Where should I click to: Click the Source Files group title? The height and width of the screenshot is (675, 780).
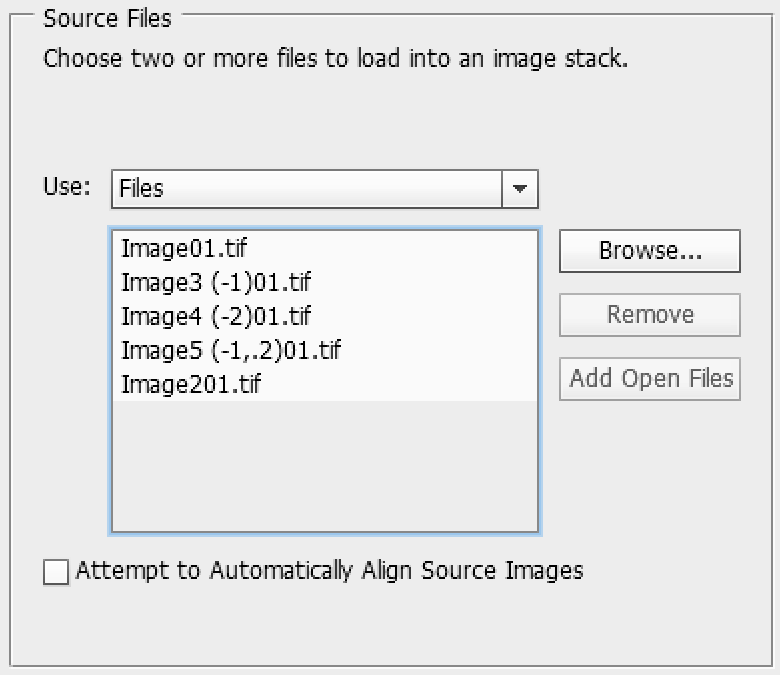point(107,19)
